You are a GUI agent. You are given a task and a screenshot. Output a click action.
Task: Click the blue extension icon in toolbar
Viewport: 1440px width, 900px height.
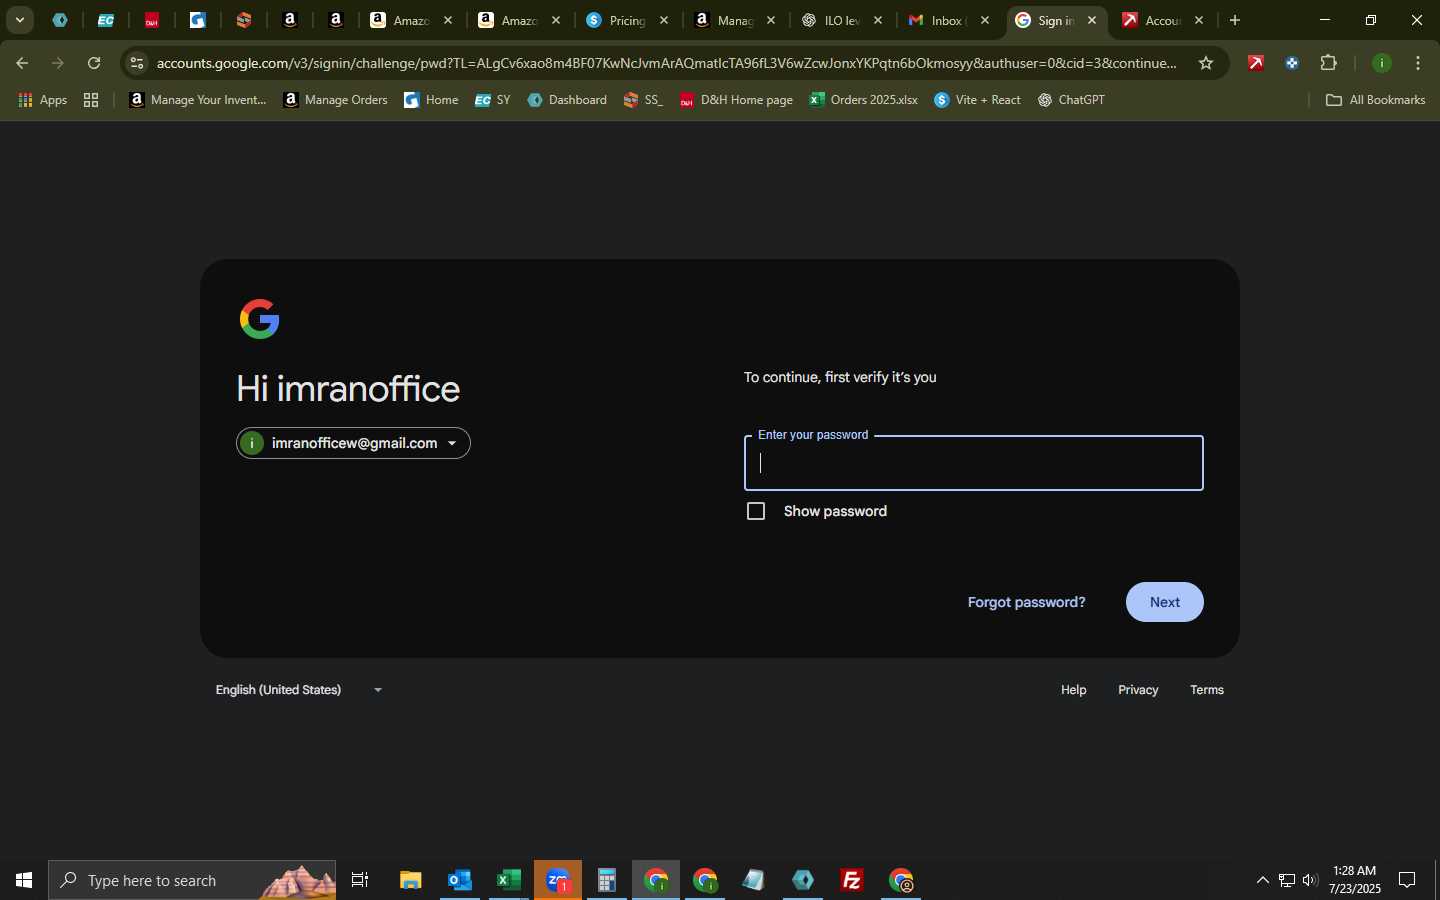(x=1292, y=63)
